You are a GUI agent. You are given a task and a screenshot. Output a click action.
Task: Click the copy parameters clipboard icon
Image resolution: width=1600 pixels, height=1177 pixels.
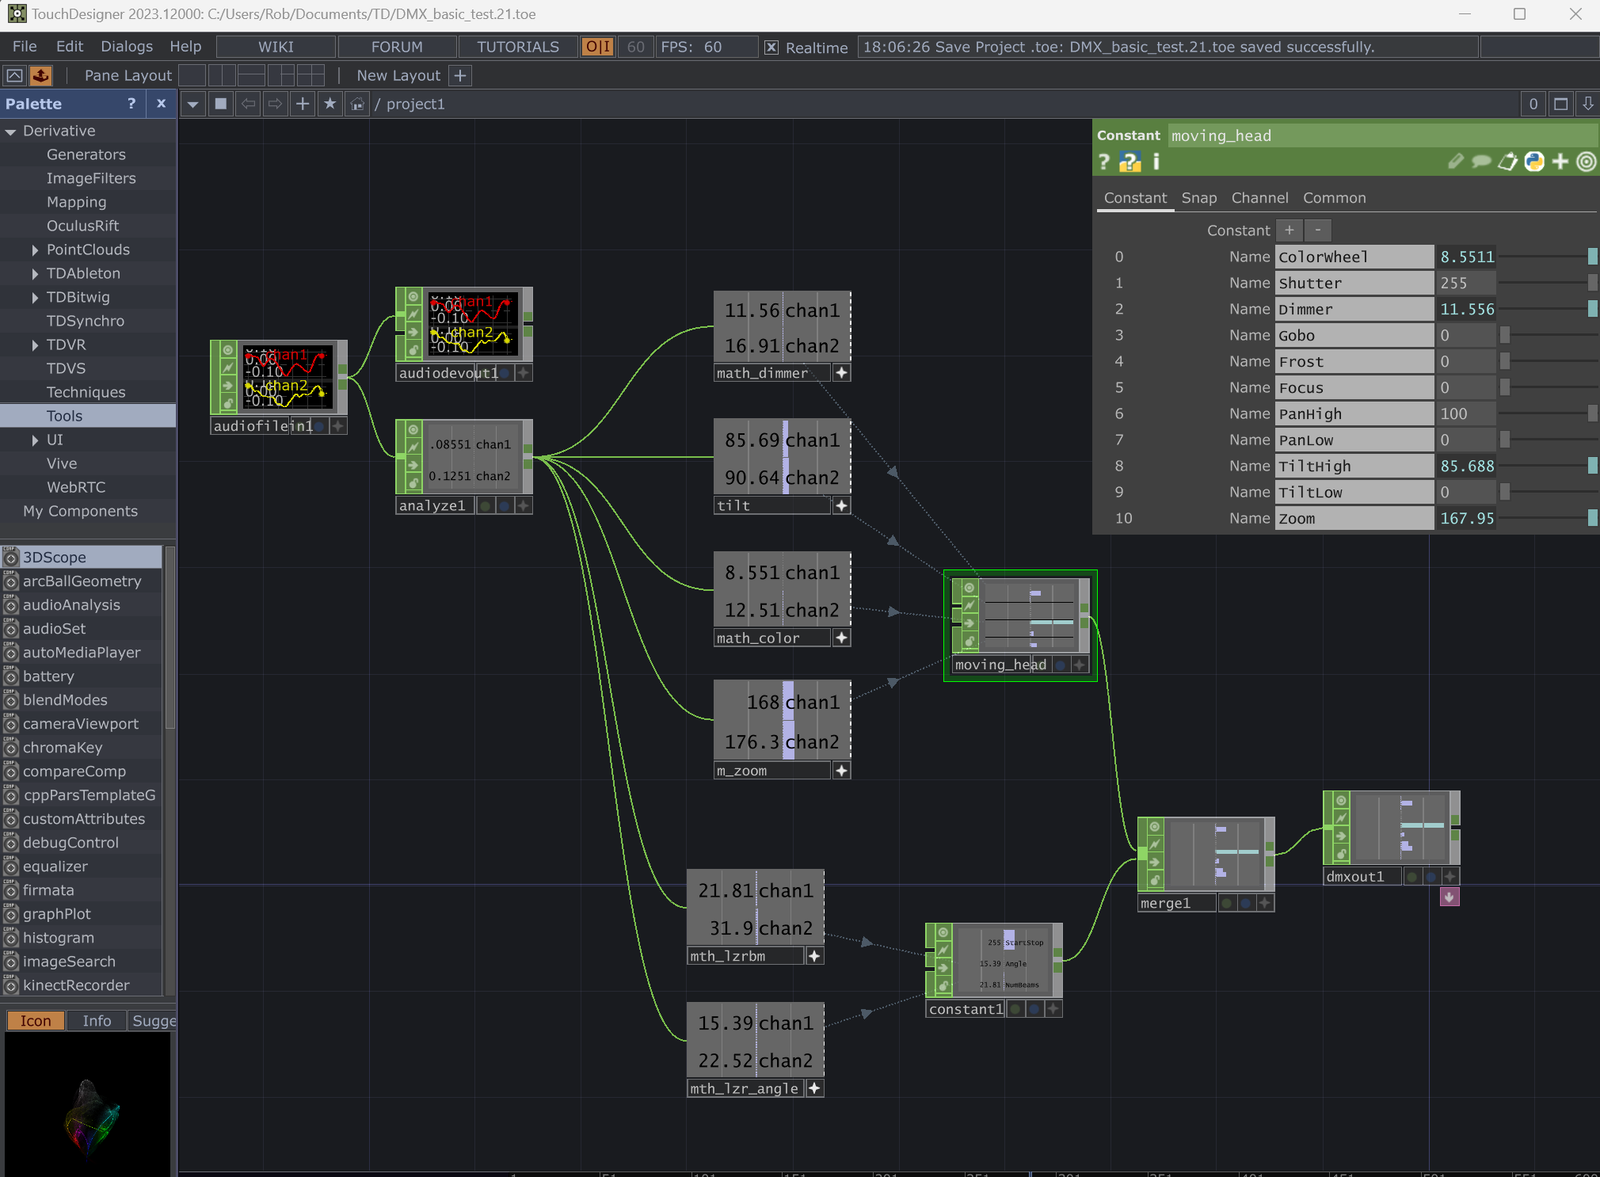(1508, 161)
